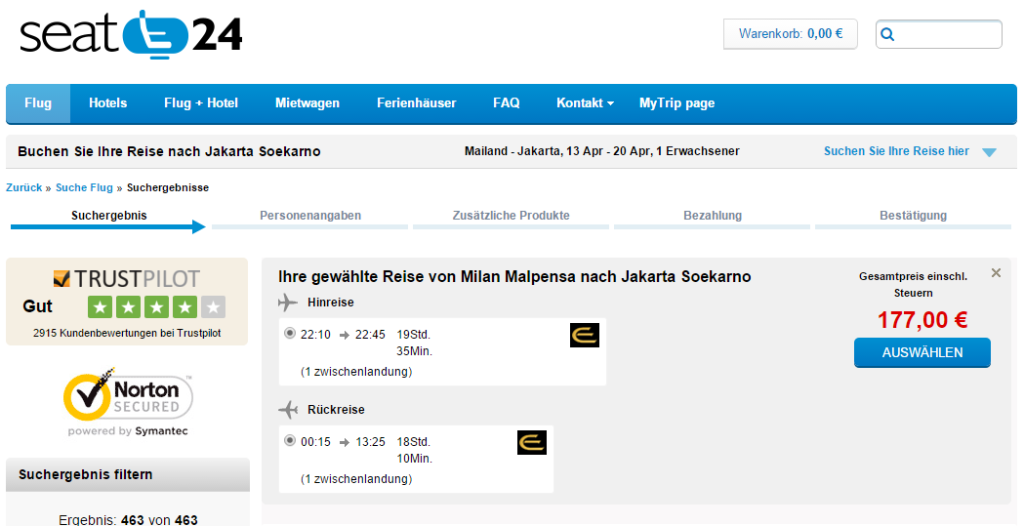1024x526 pixels.
Task: Open the Trustpilot rating box
Action: [127, 301]
